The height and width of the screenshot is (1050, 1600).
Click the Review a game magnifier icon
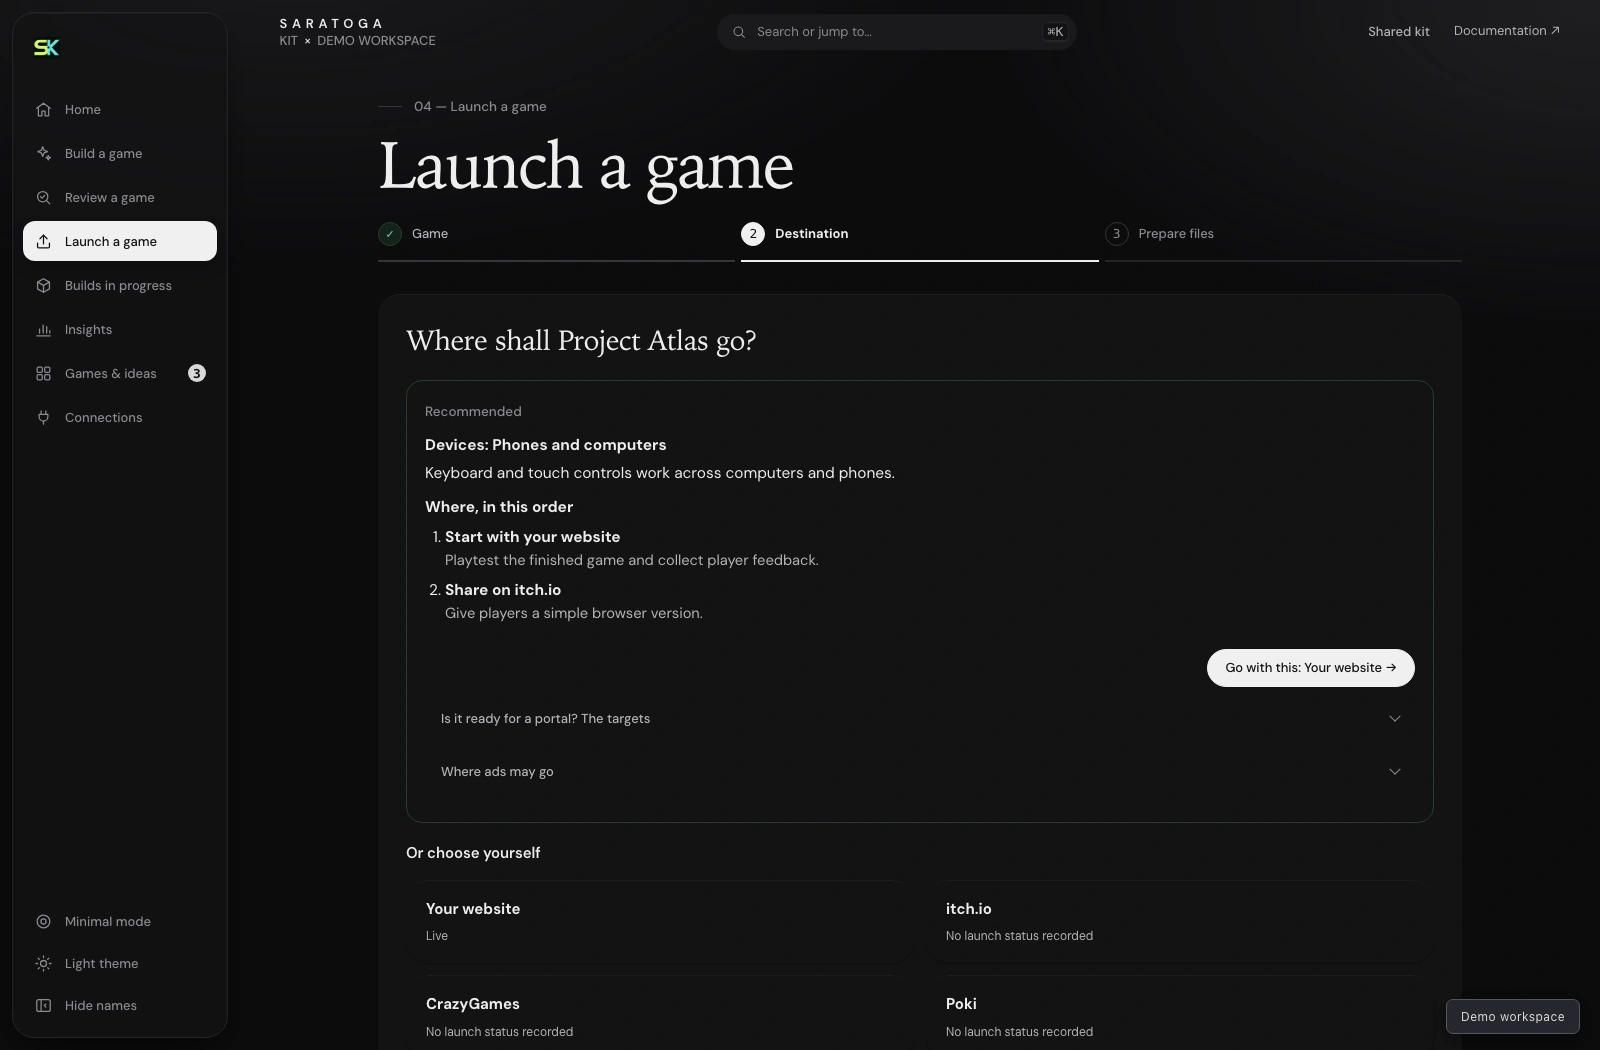[x=43, y=198]
